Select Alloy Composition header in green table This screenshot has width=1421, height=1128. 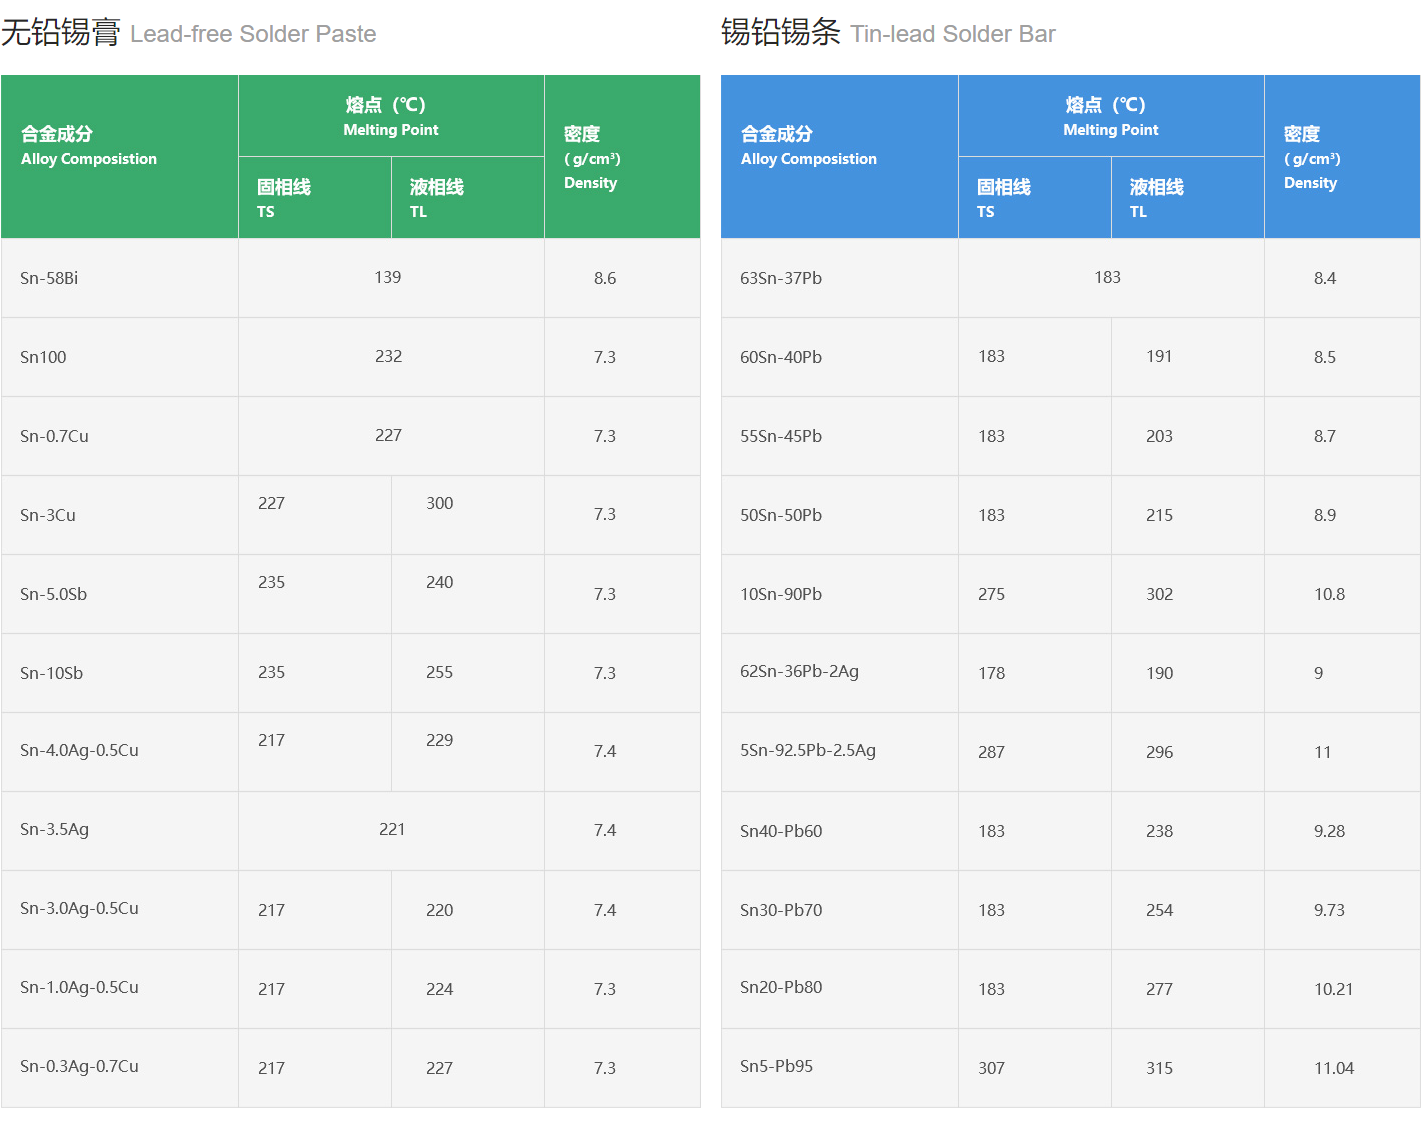coord(89,146)
